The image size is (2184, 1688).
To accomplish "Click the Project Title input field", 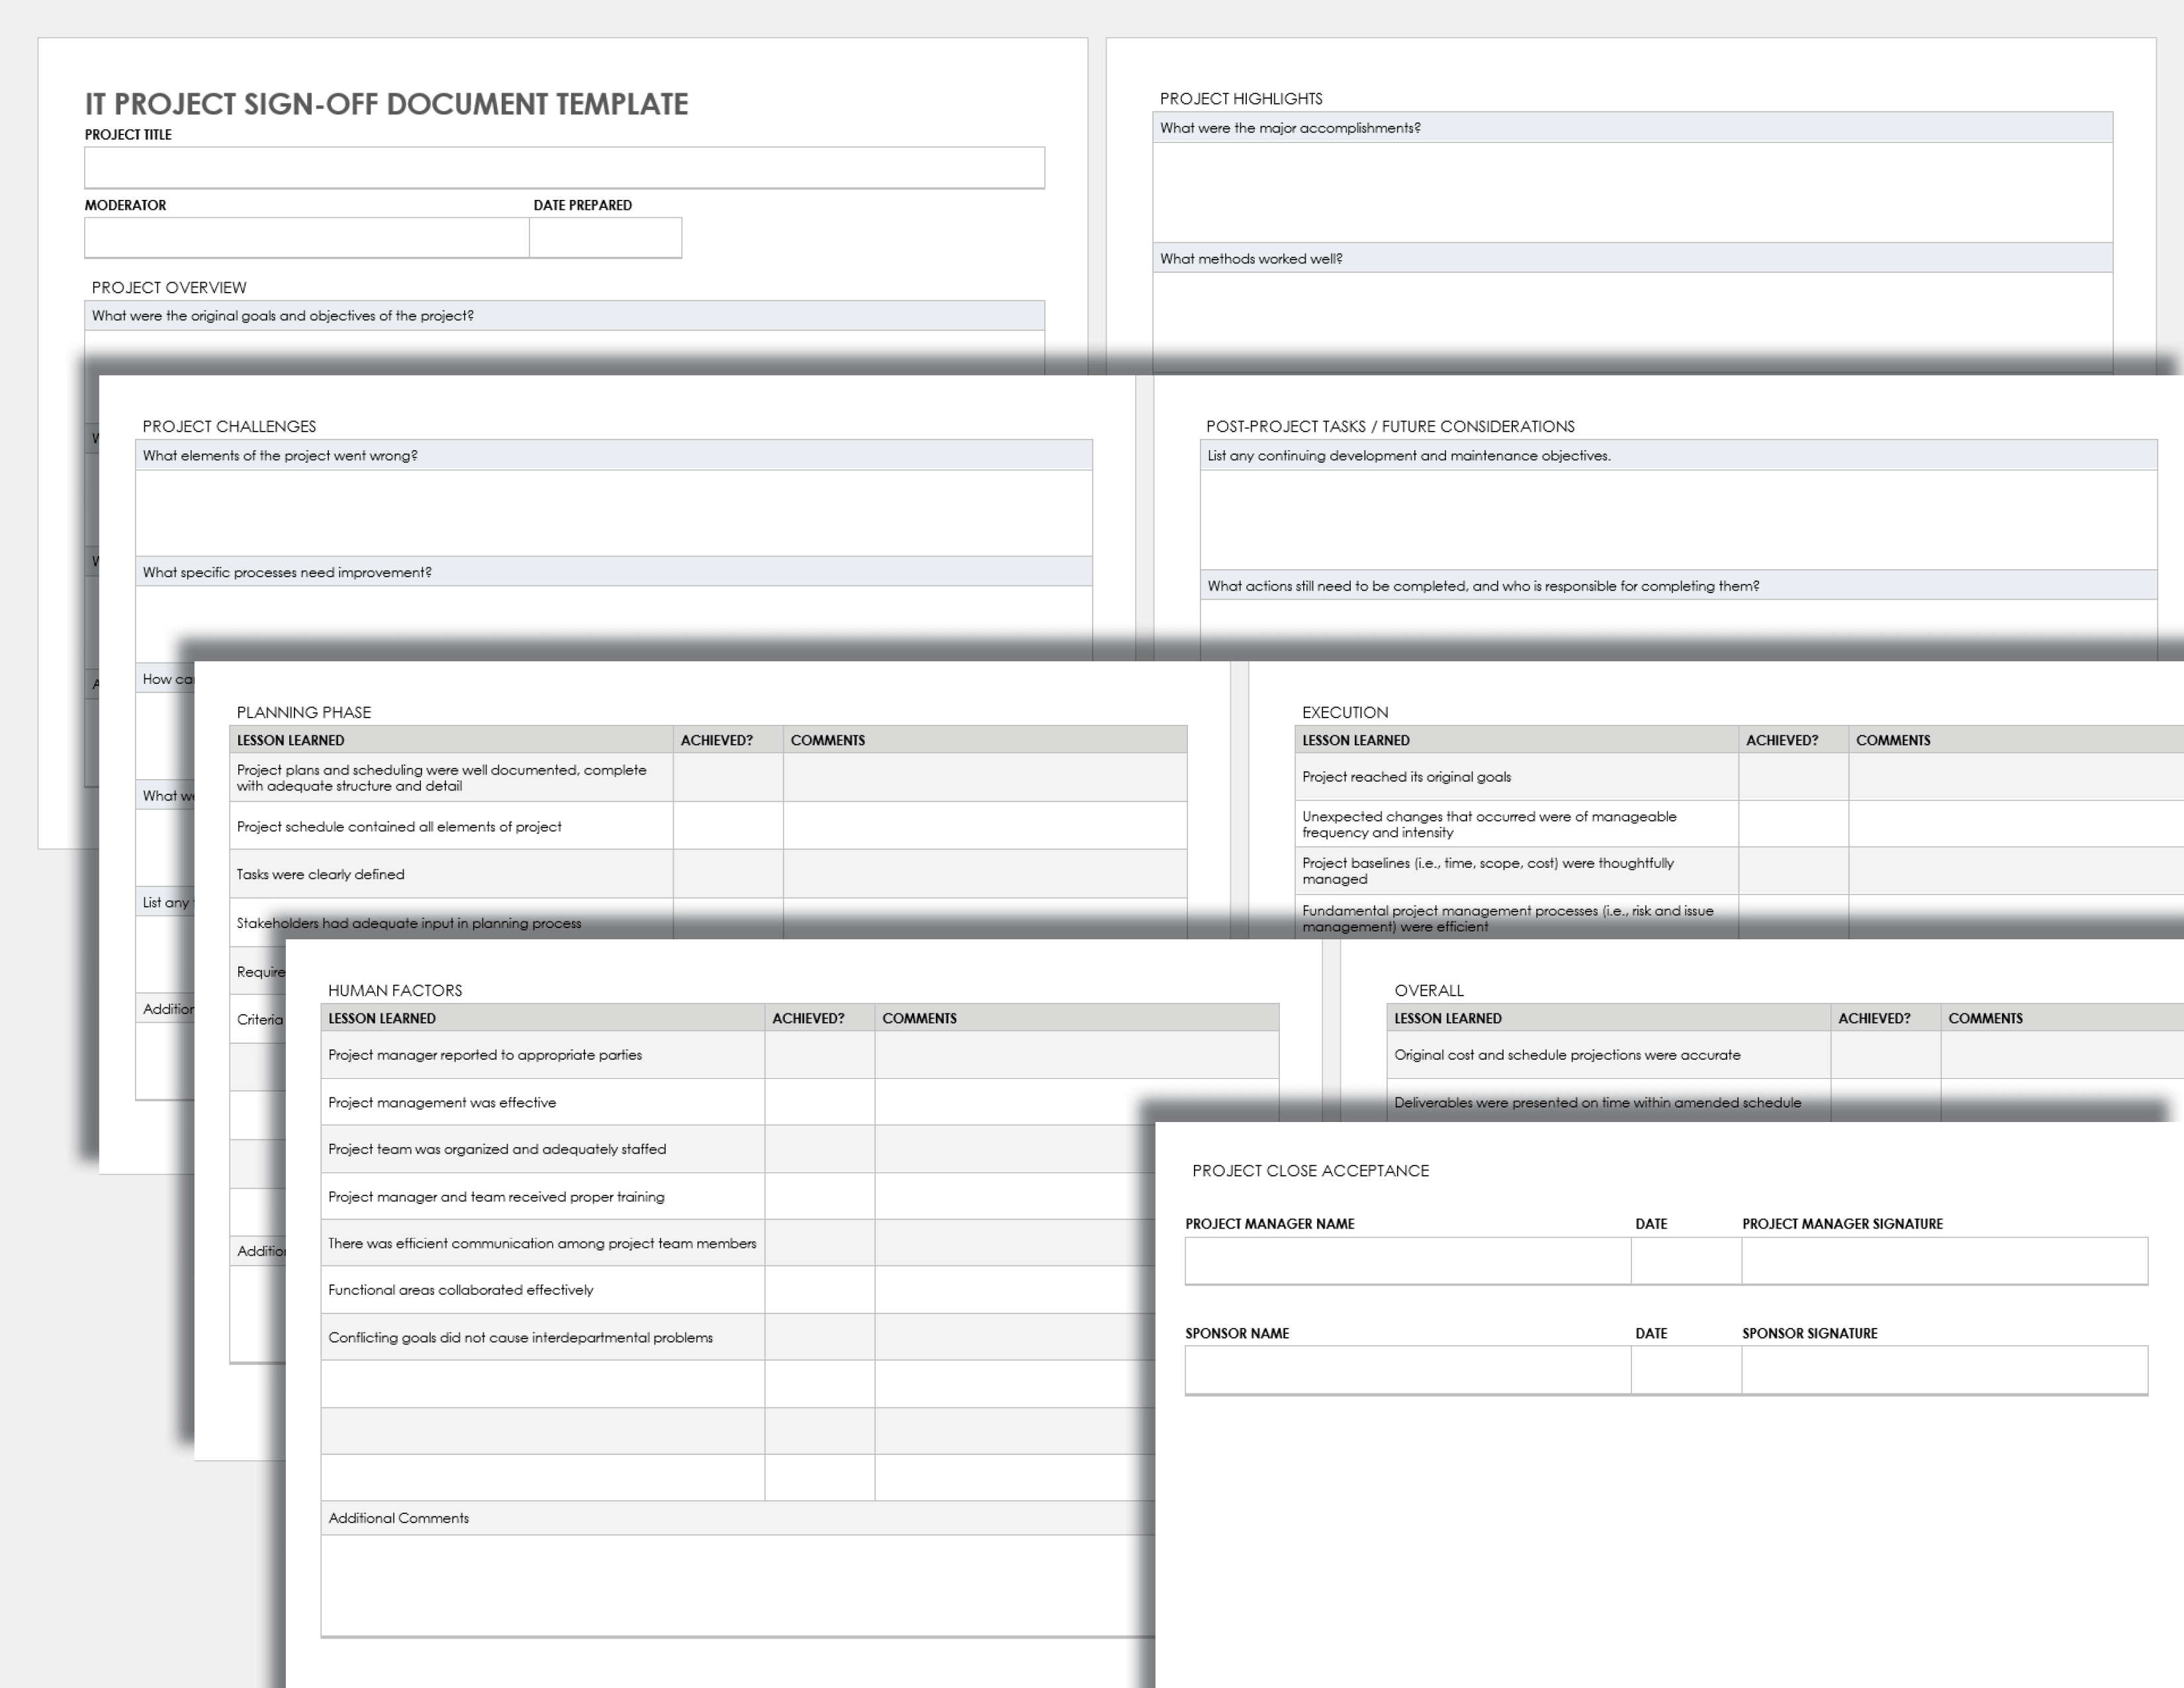I will pyautogui.click(x=564, y=168).
